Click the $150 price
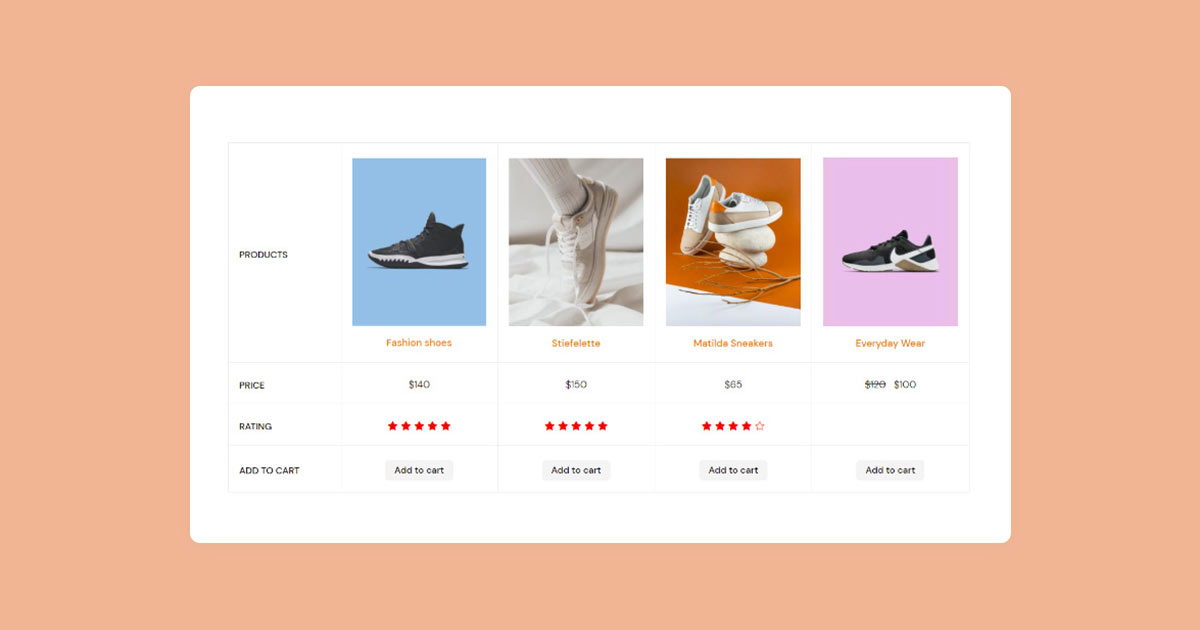The image size is (1200, 630). click(576, 385)
